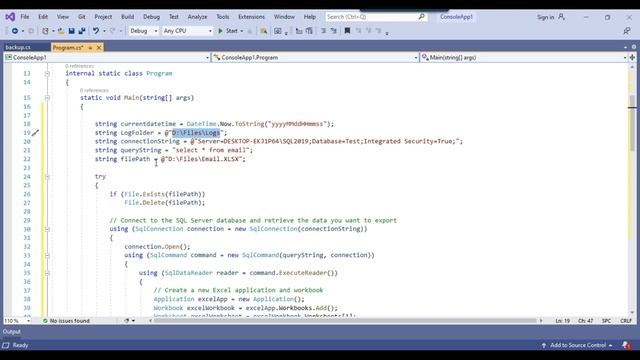The height and width of the screenshot is (360, 640).
Task: Open the Build menu
Action: (x=127, y=17)
